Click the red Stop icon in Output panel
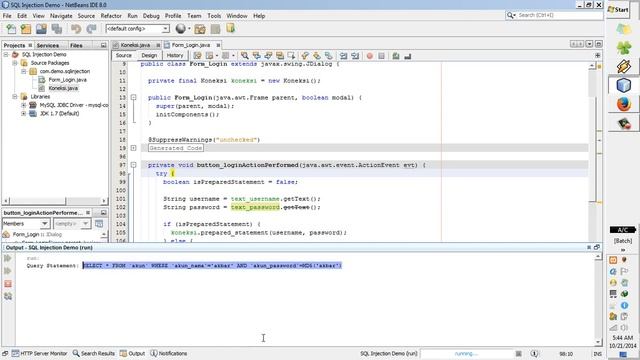Image resolution: width=640 pixels, height=360 pixels. tap(8, 284)
